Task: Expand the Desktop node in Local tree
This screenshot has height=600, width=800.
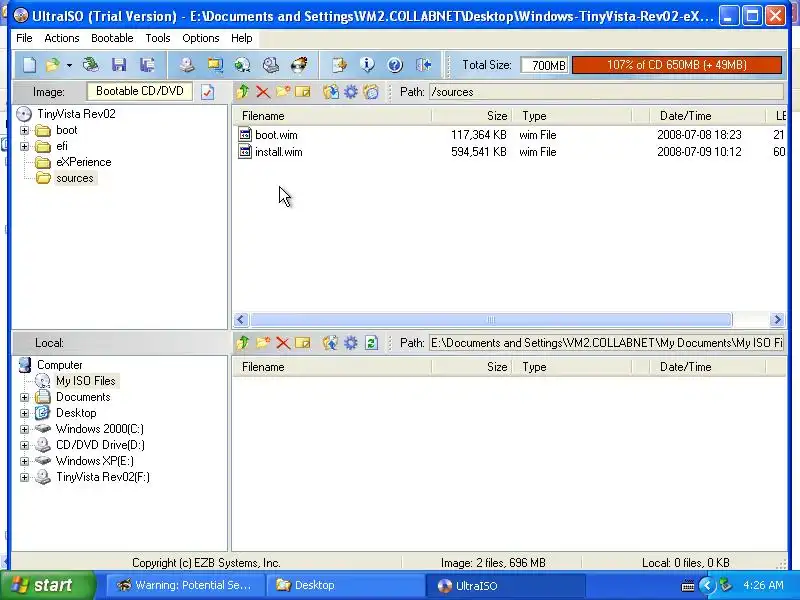Action: [x=24, y=413]
